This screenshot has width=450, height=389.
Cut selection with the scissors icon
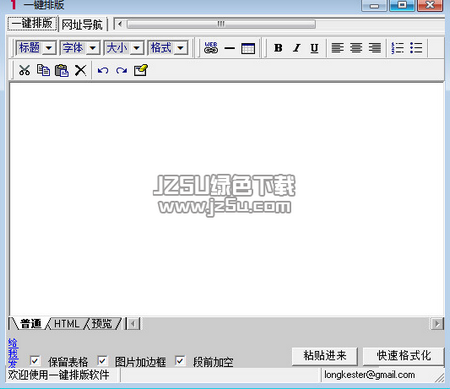coord(24,70)
